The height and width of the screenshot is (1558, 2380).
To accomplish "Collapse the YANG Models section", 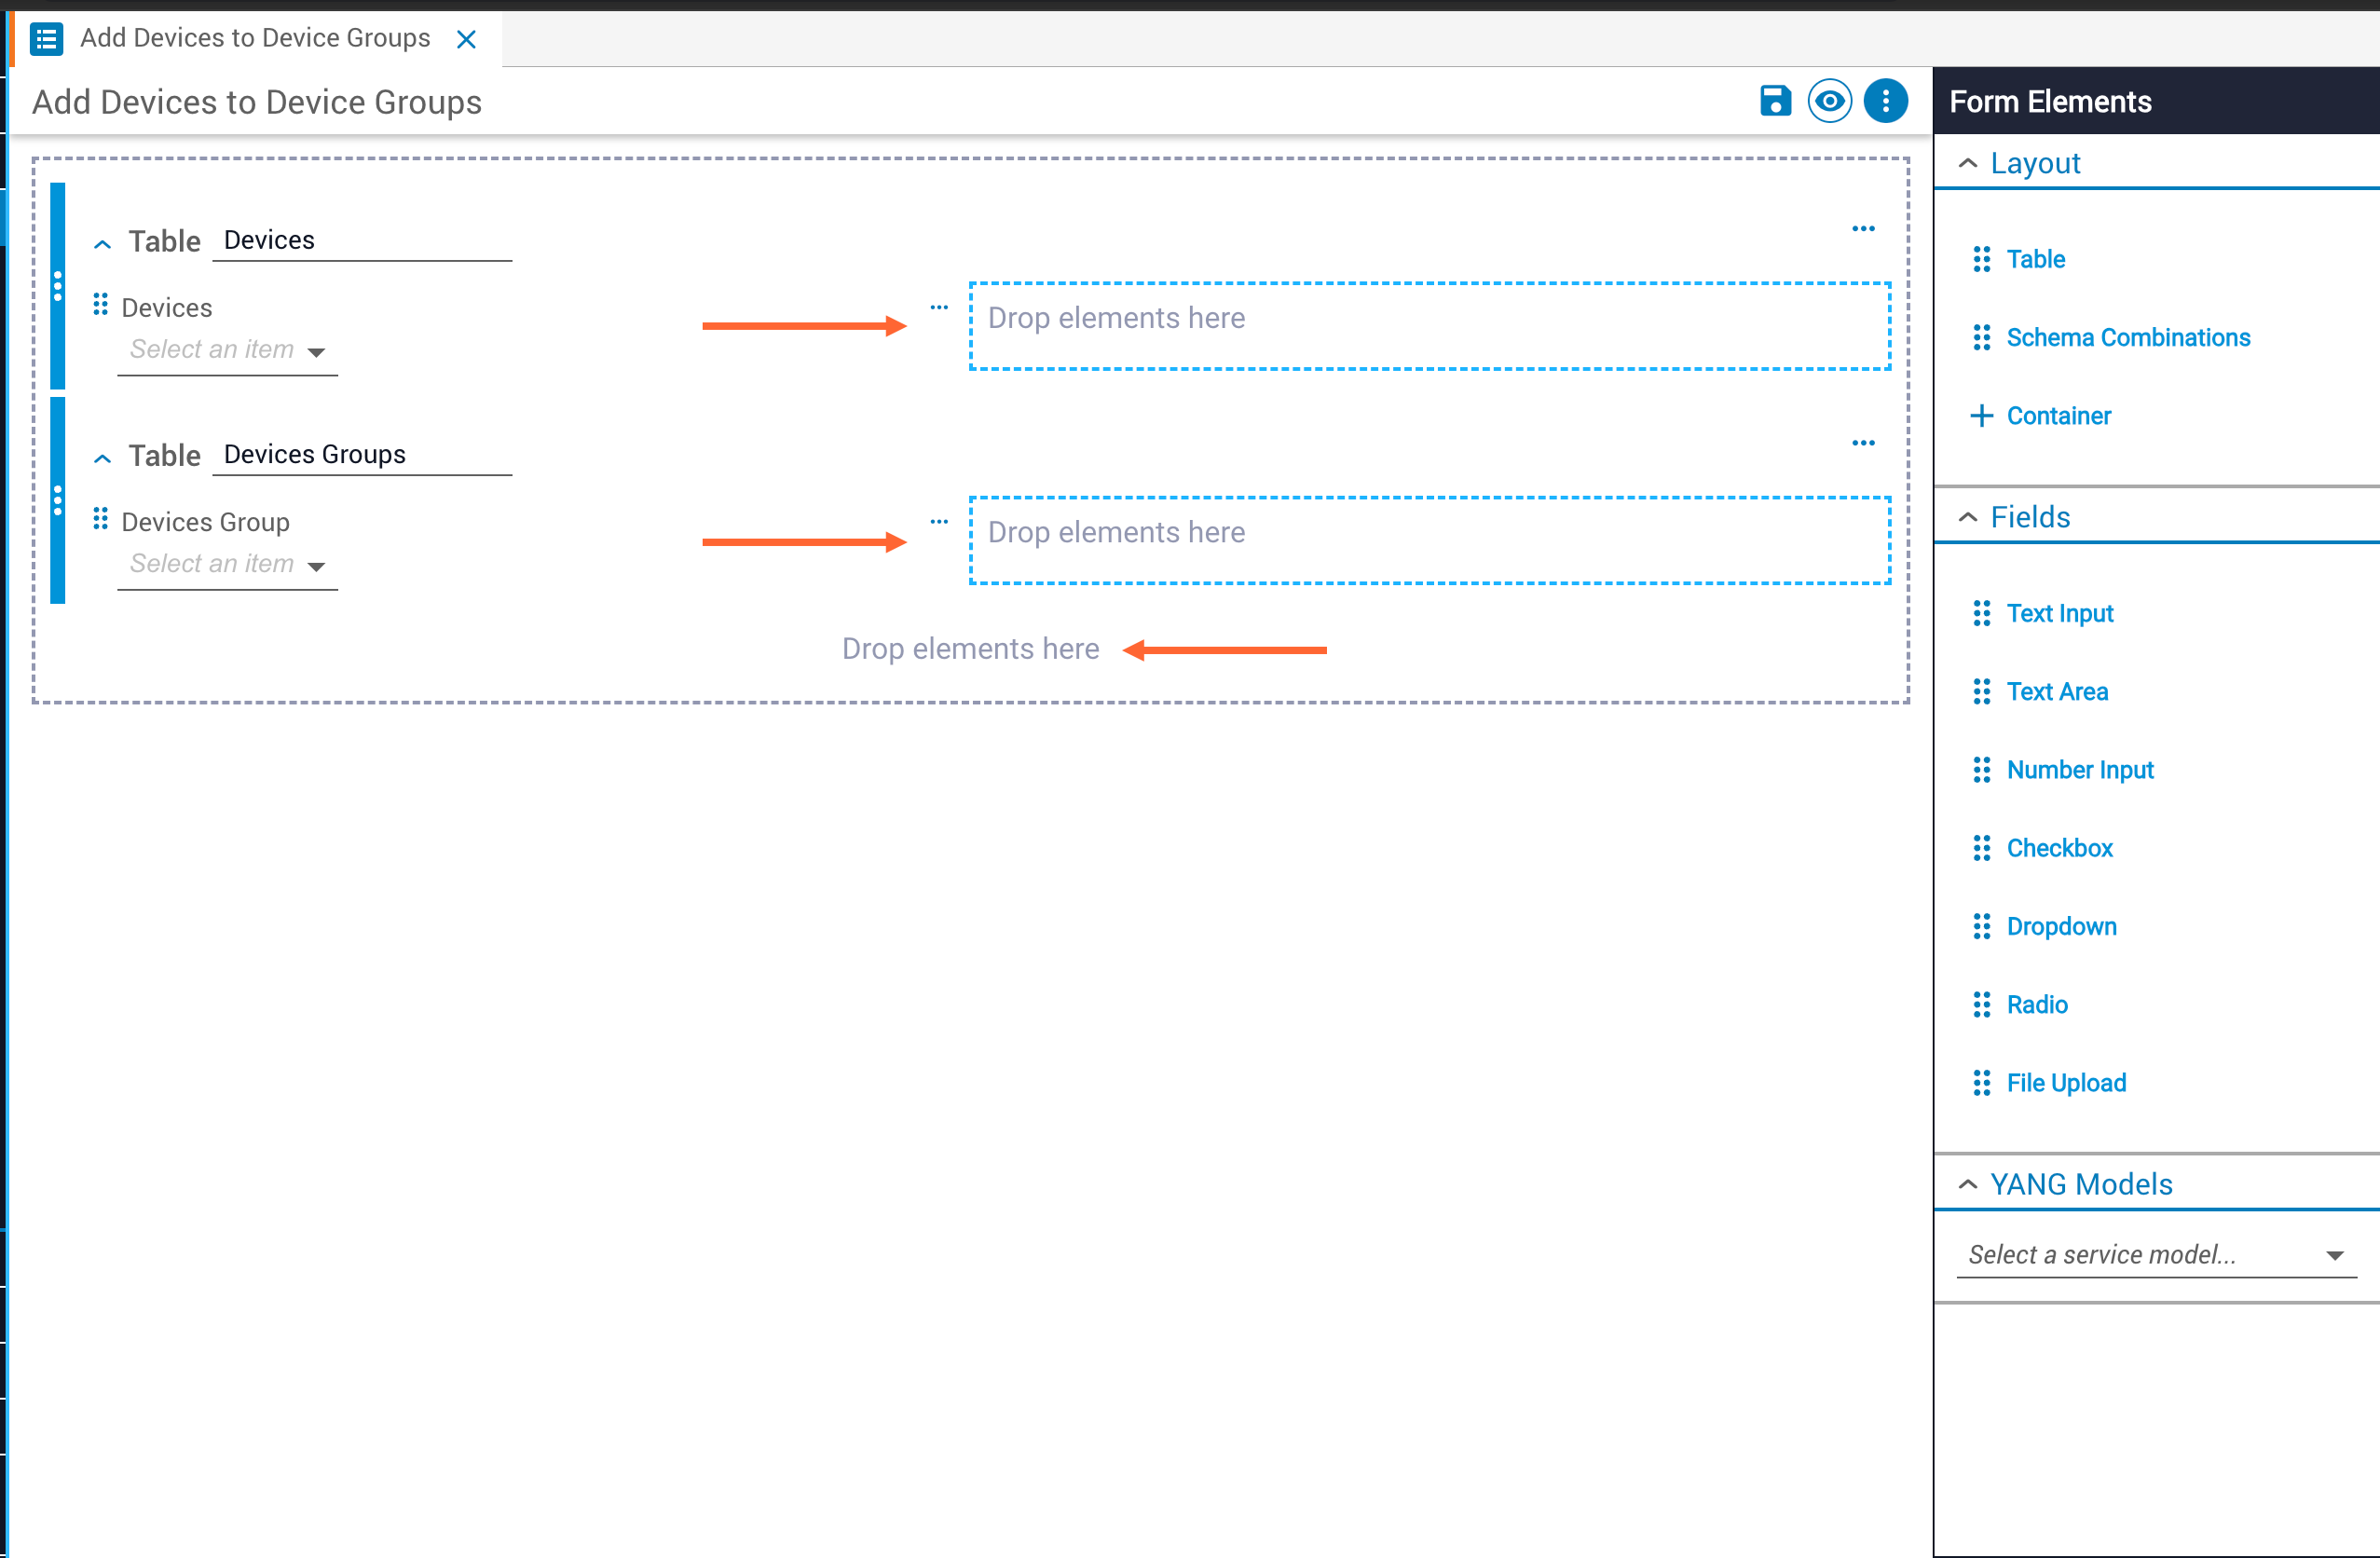I will 1967,1184.
